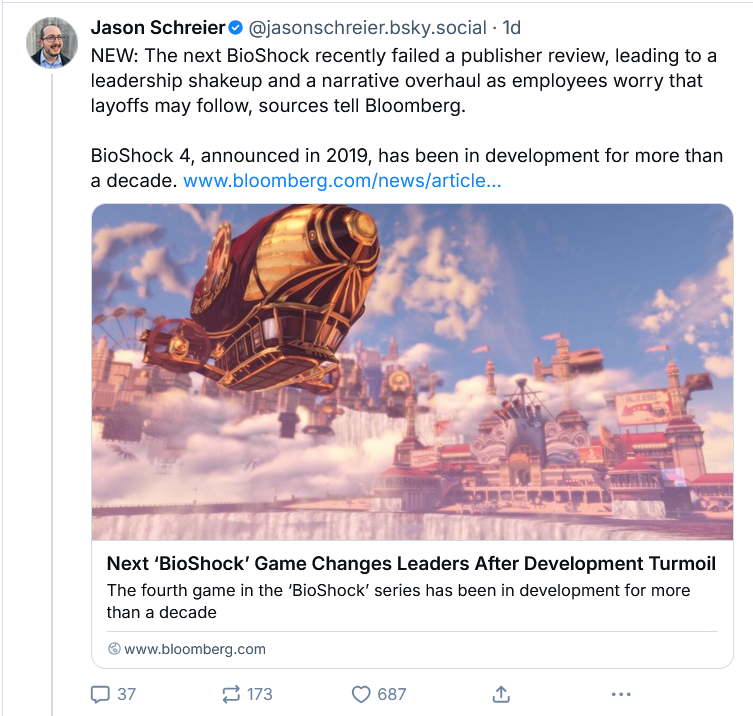Click the card description about fourth game

[398, 601]
